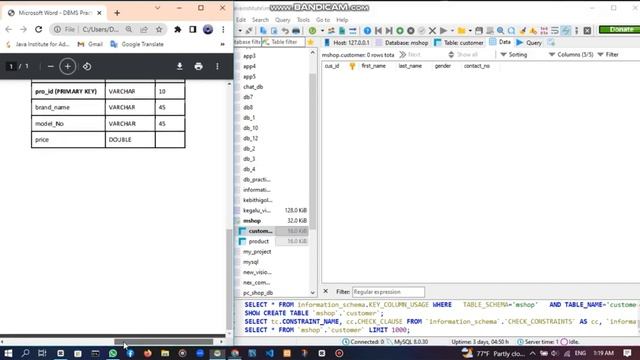
Task: Zoom in on the PDF
Action: click(x=68, y=66)
